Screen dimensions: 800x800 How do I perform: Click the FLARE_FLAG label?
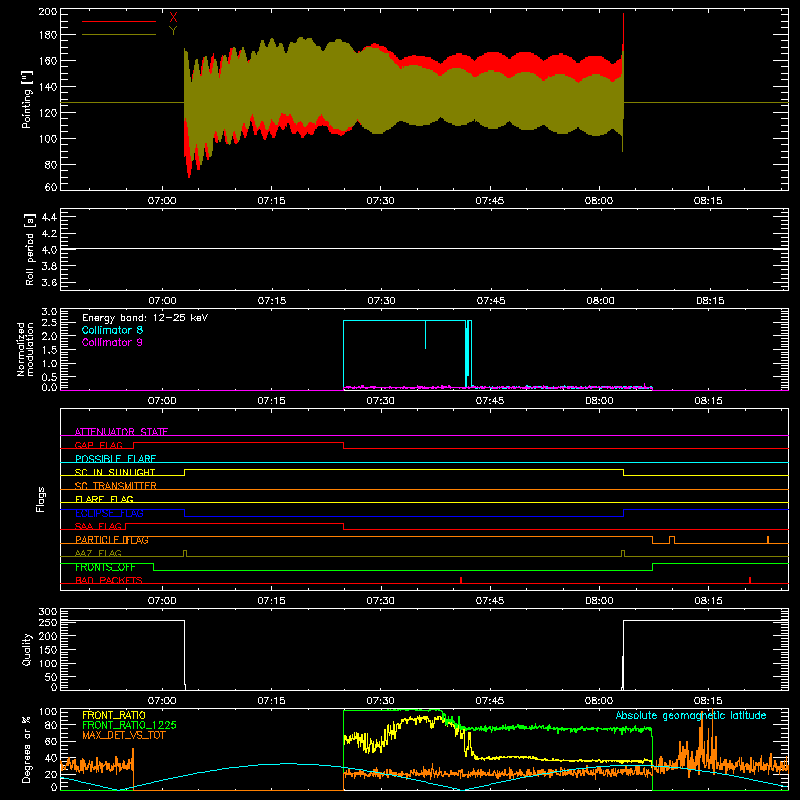click(104, 499)
